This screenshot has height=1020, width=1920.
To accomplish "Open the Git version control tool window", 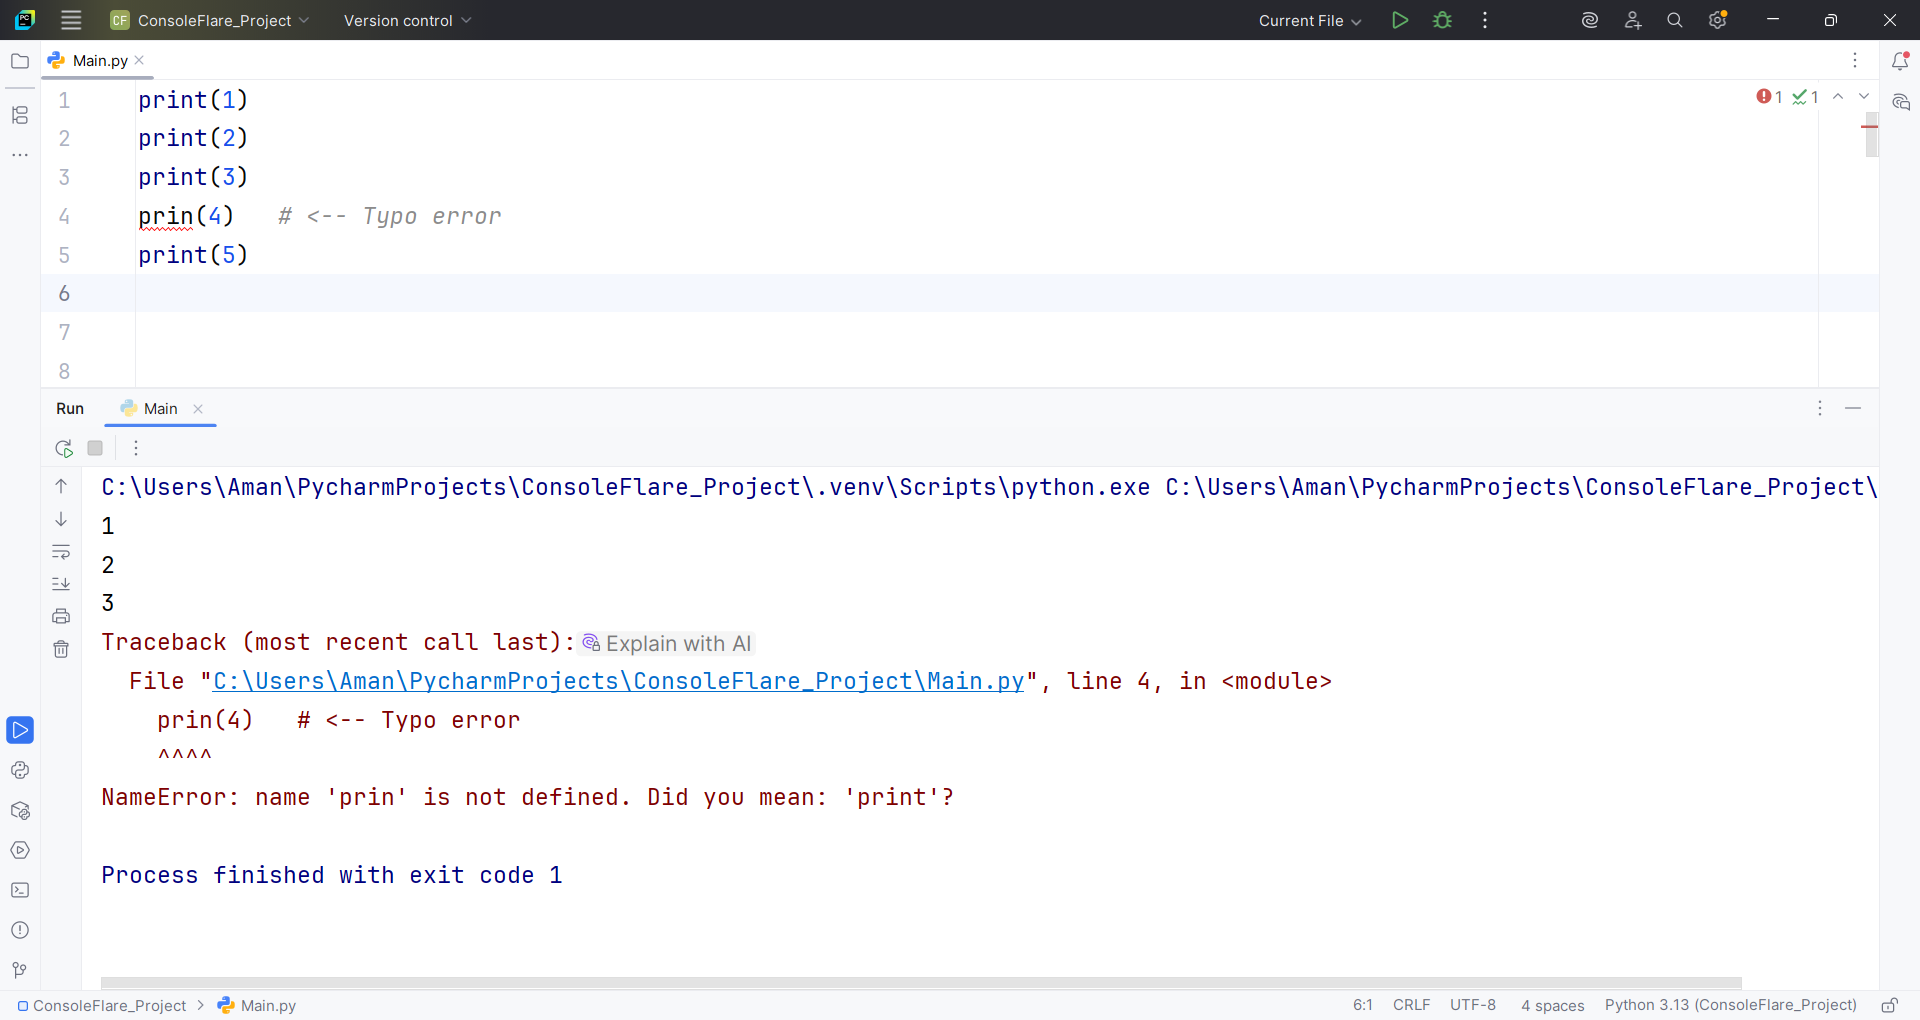I will [20, 970].
